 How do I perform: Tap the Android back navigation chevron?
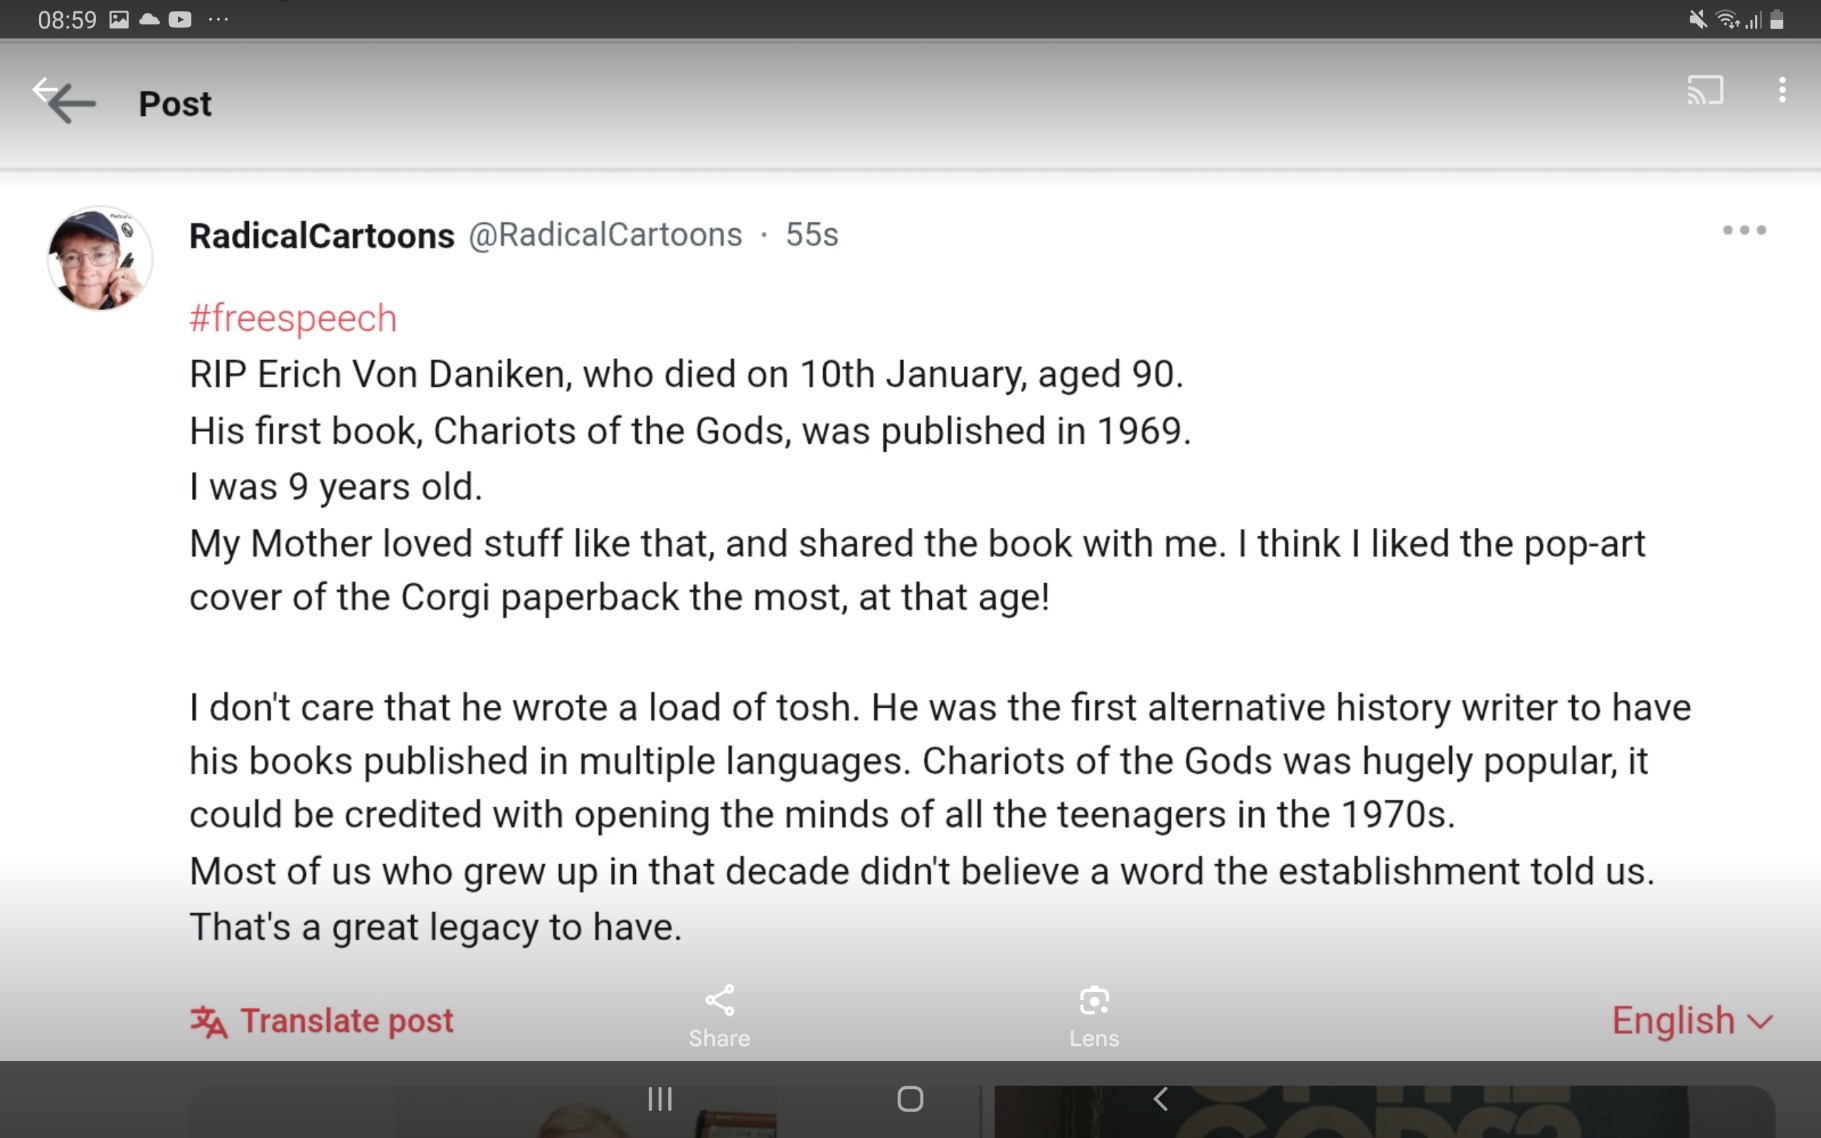1160,1099
